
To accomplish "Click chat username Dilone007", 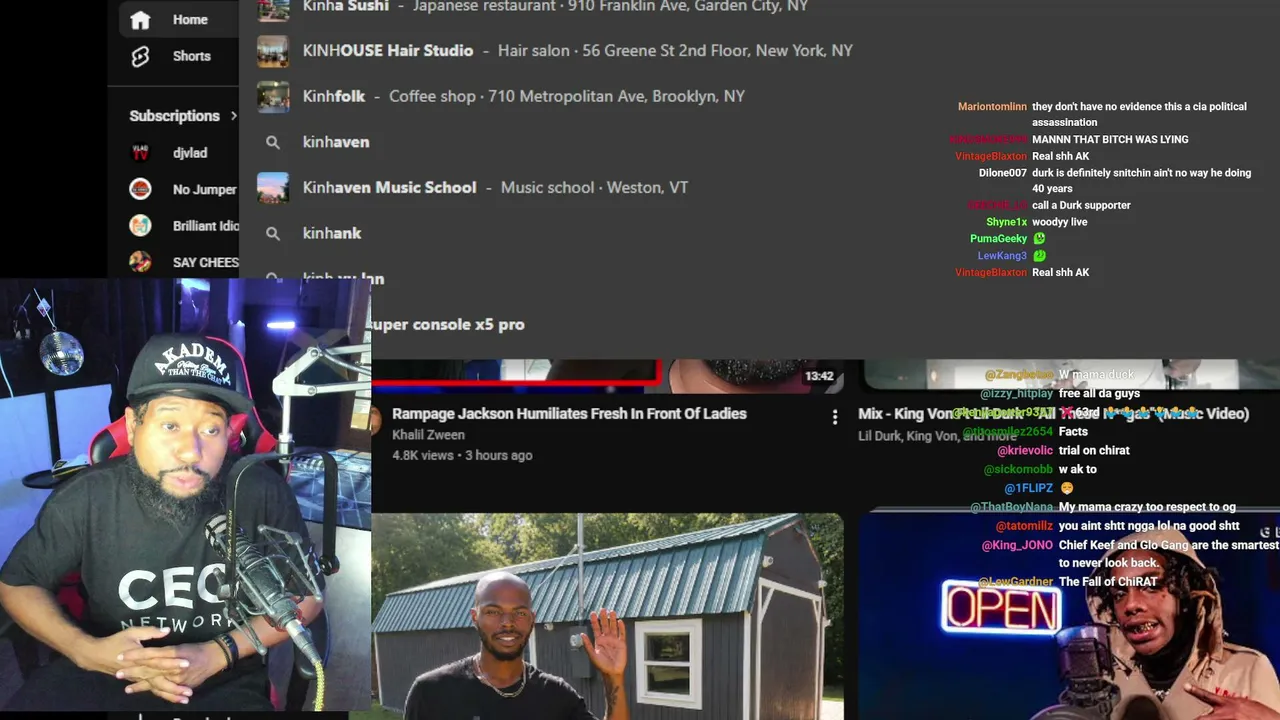I will coord(1003,173).
